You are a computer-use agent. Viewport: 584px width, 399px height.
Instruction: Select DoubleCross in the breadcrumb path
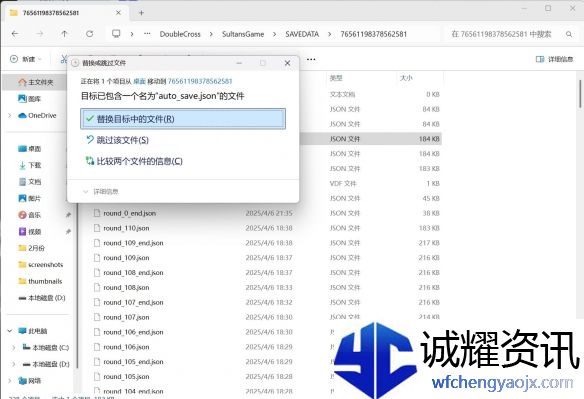click(180, 34)
